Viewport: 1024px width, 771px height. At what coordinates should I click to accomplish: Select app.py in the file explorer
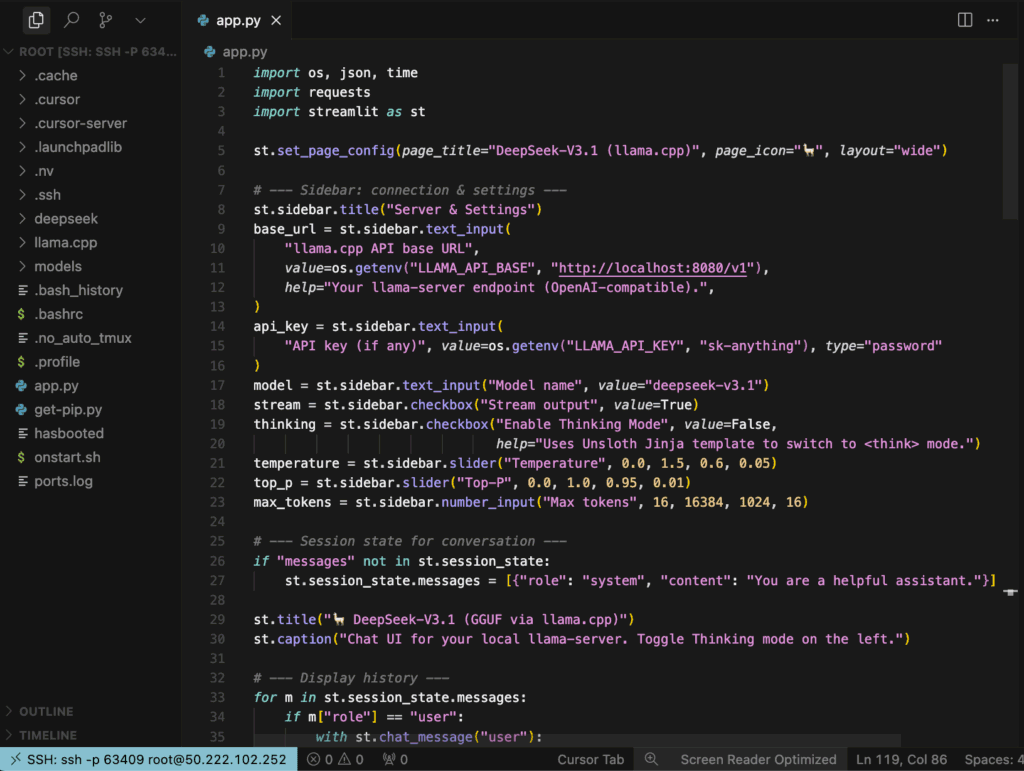pos(91,386)
